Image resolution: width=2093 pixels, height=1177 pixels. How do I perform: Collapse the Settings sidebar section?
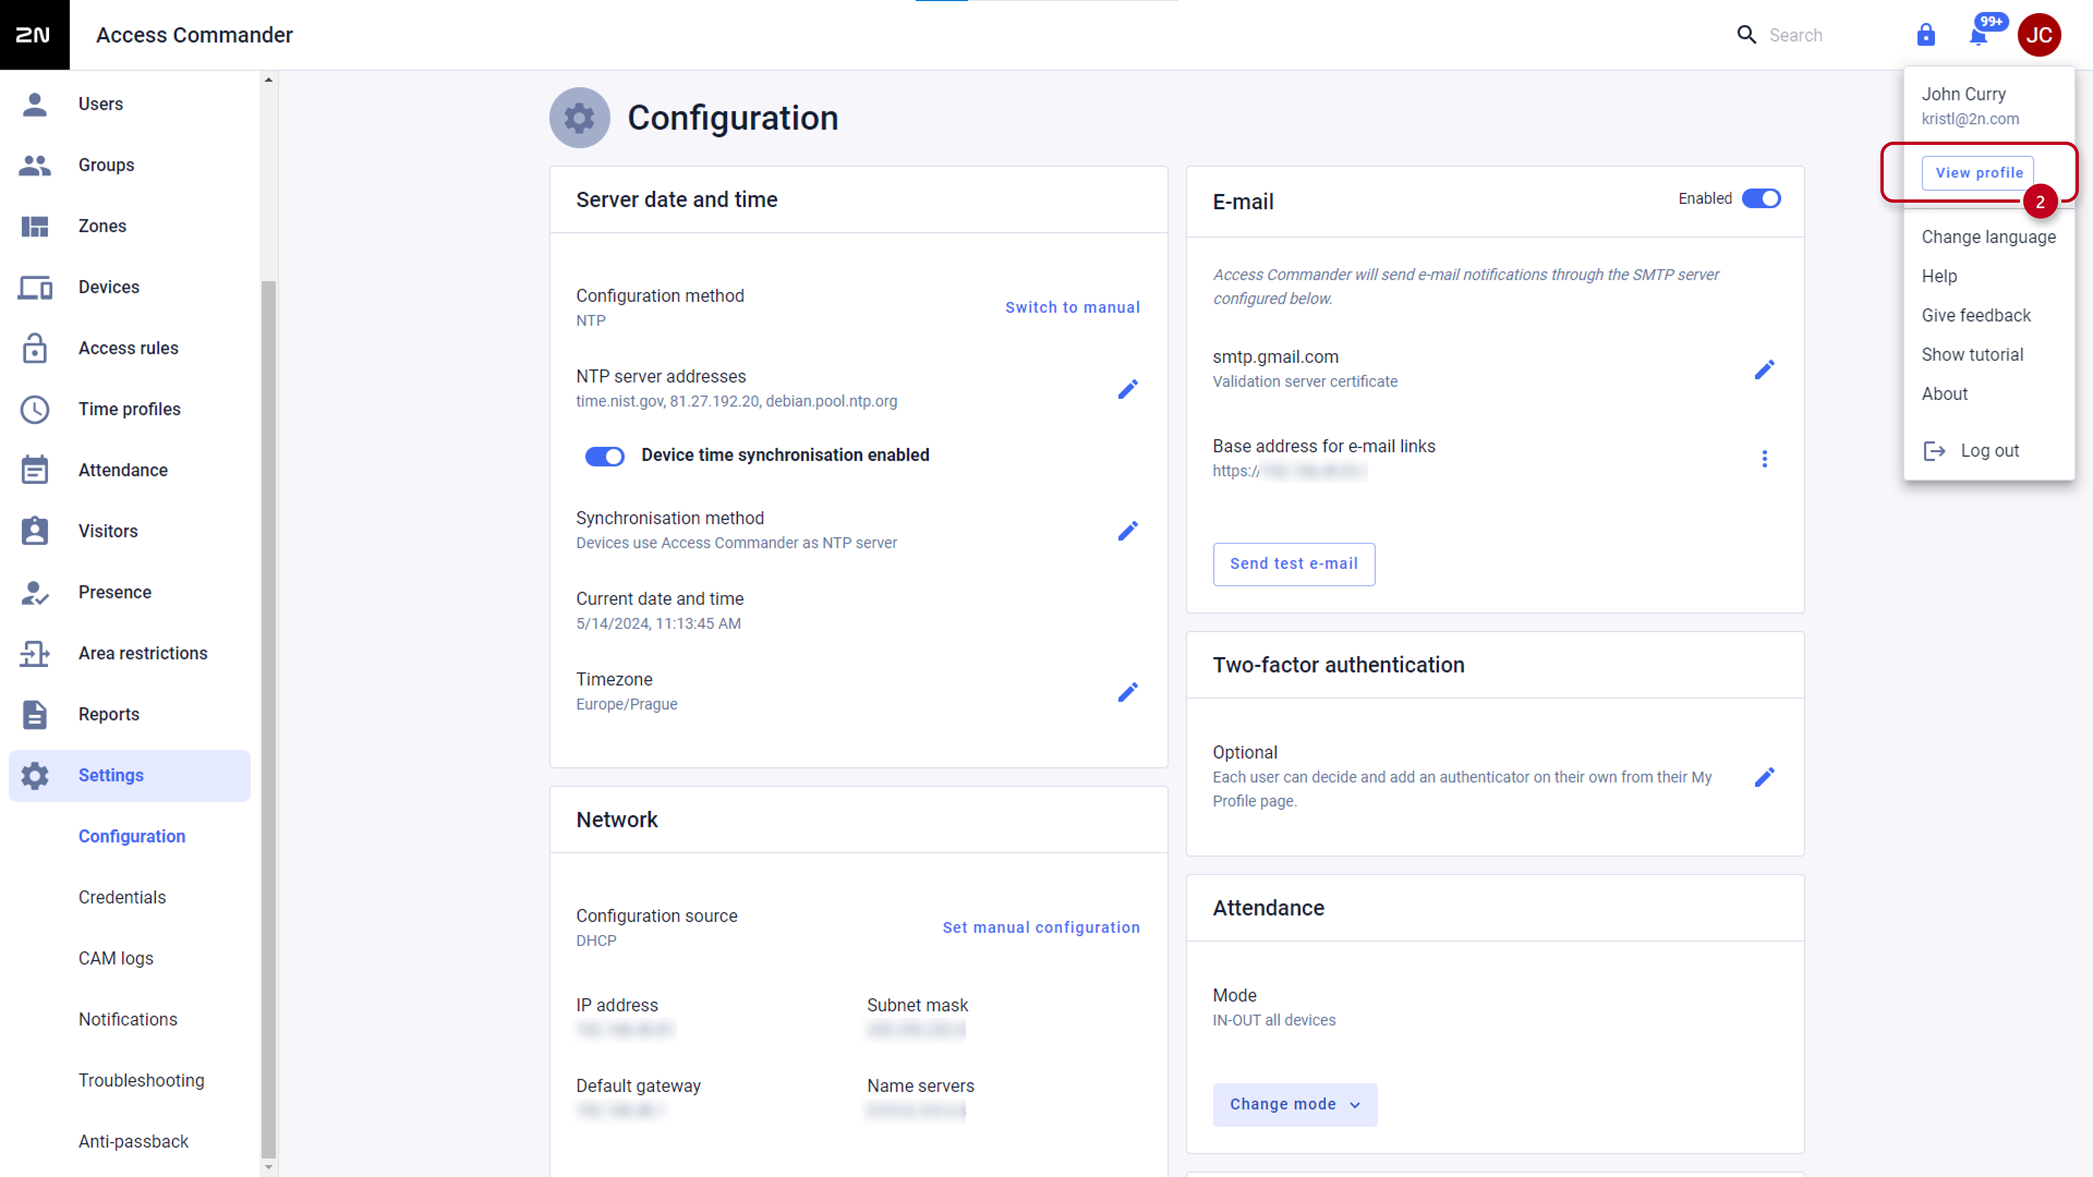[130, 775]
